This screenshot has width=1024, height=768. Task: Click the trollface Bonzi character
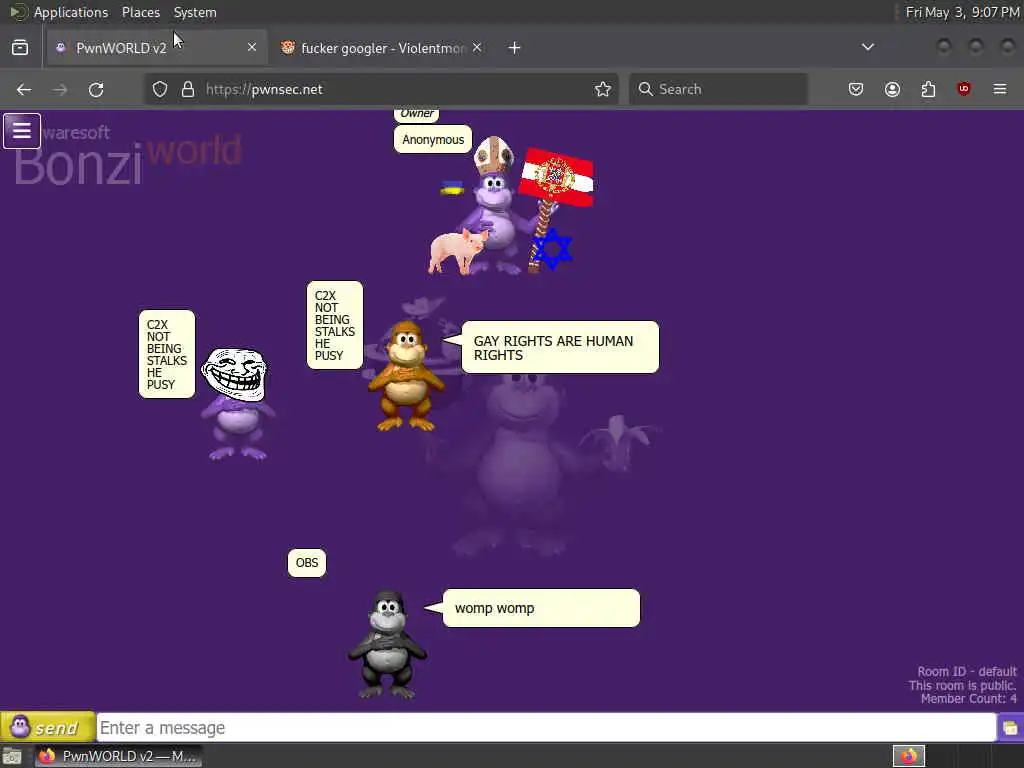click(235, 404)
